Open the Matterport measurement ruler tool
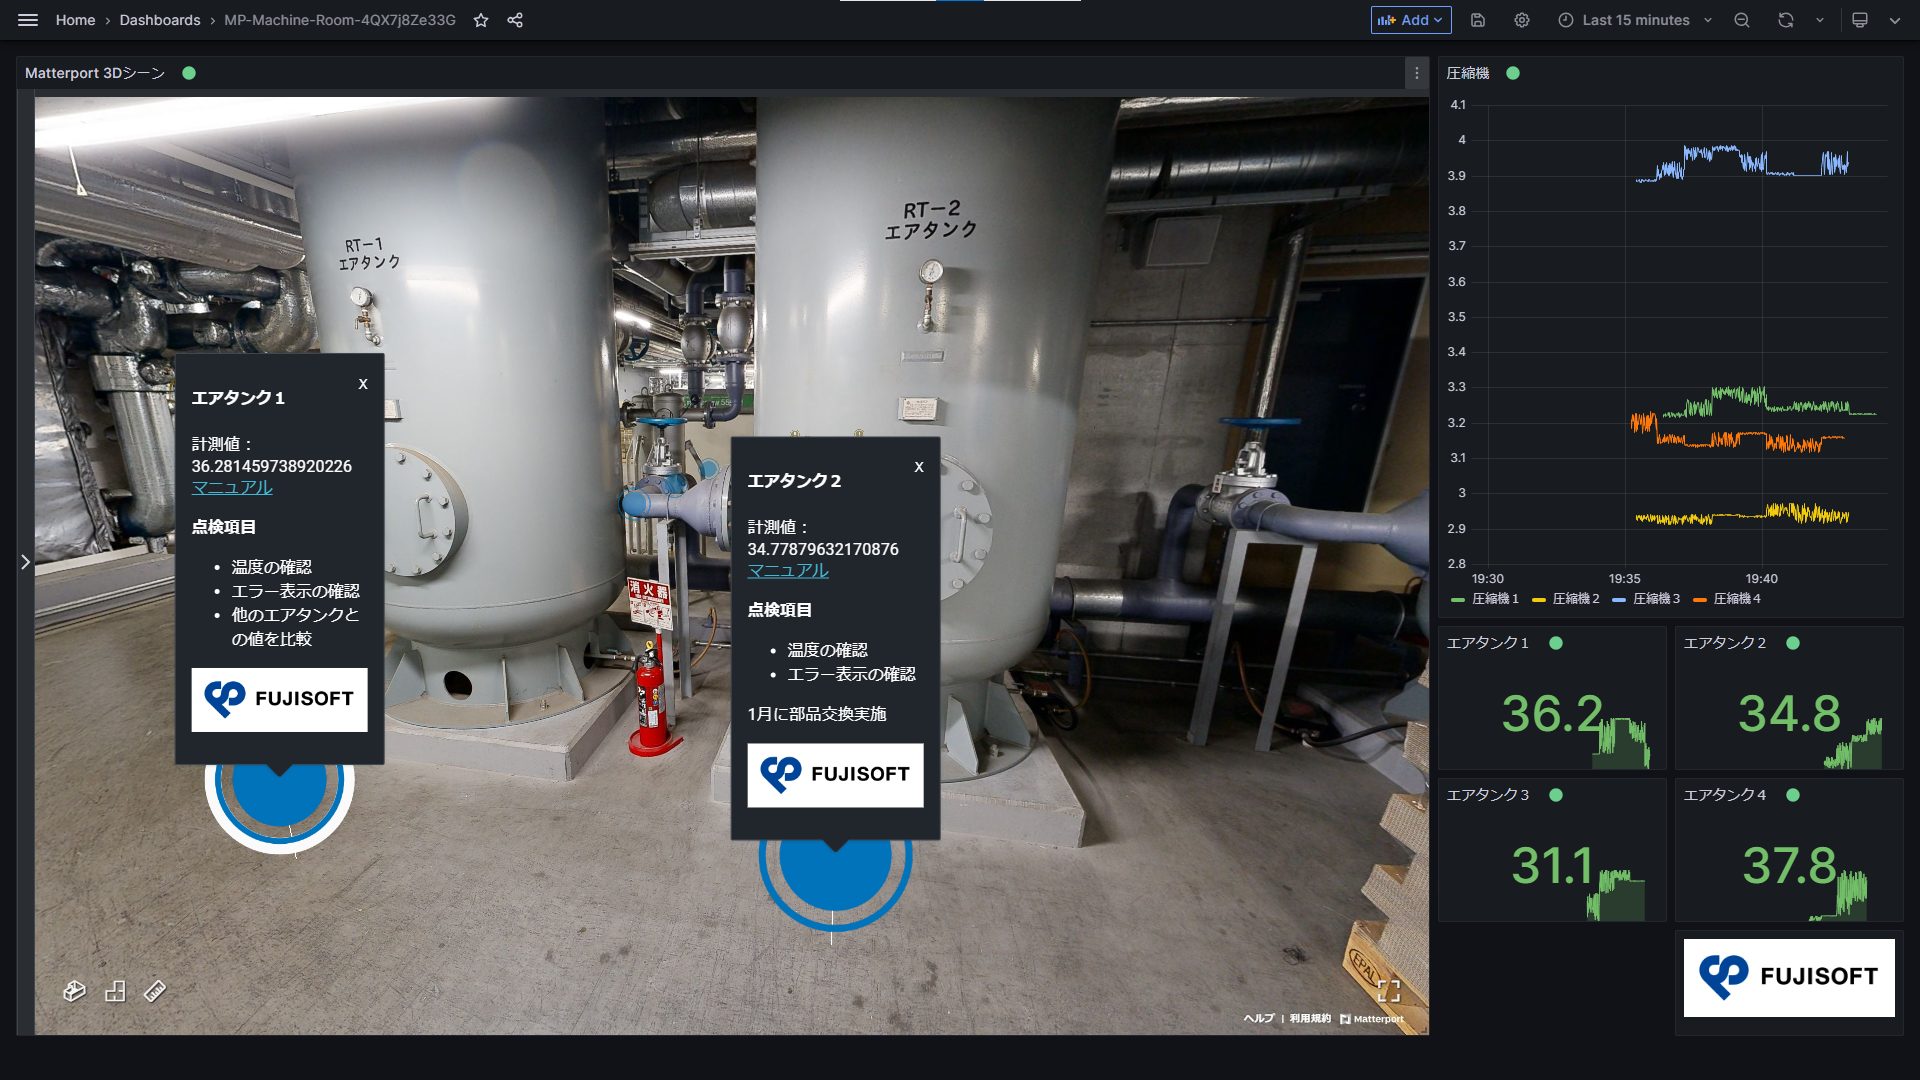 (x=154, y=991)
